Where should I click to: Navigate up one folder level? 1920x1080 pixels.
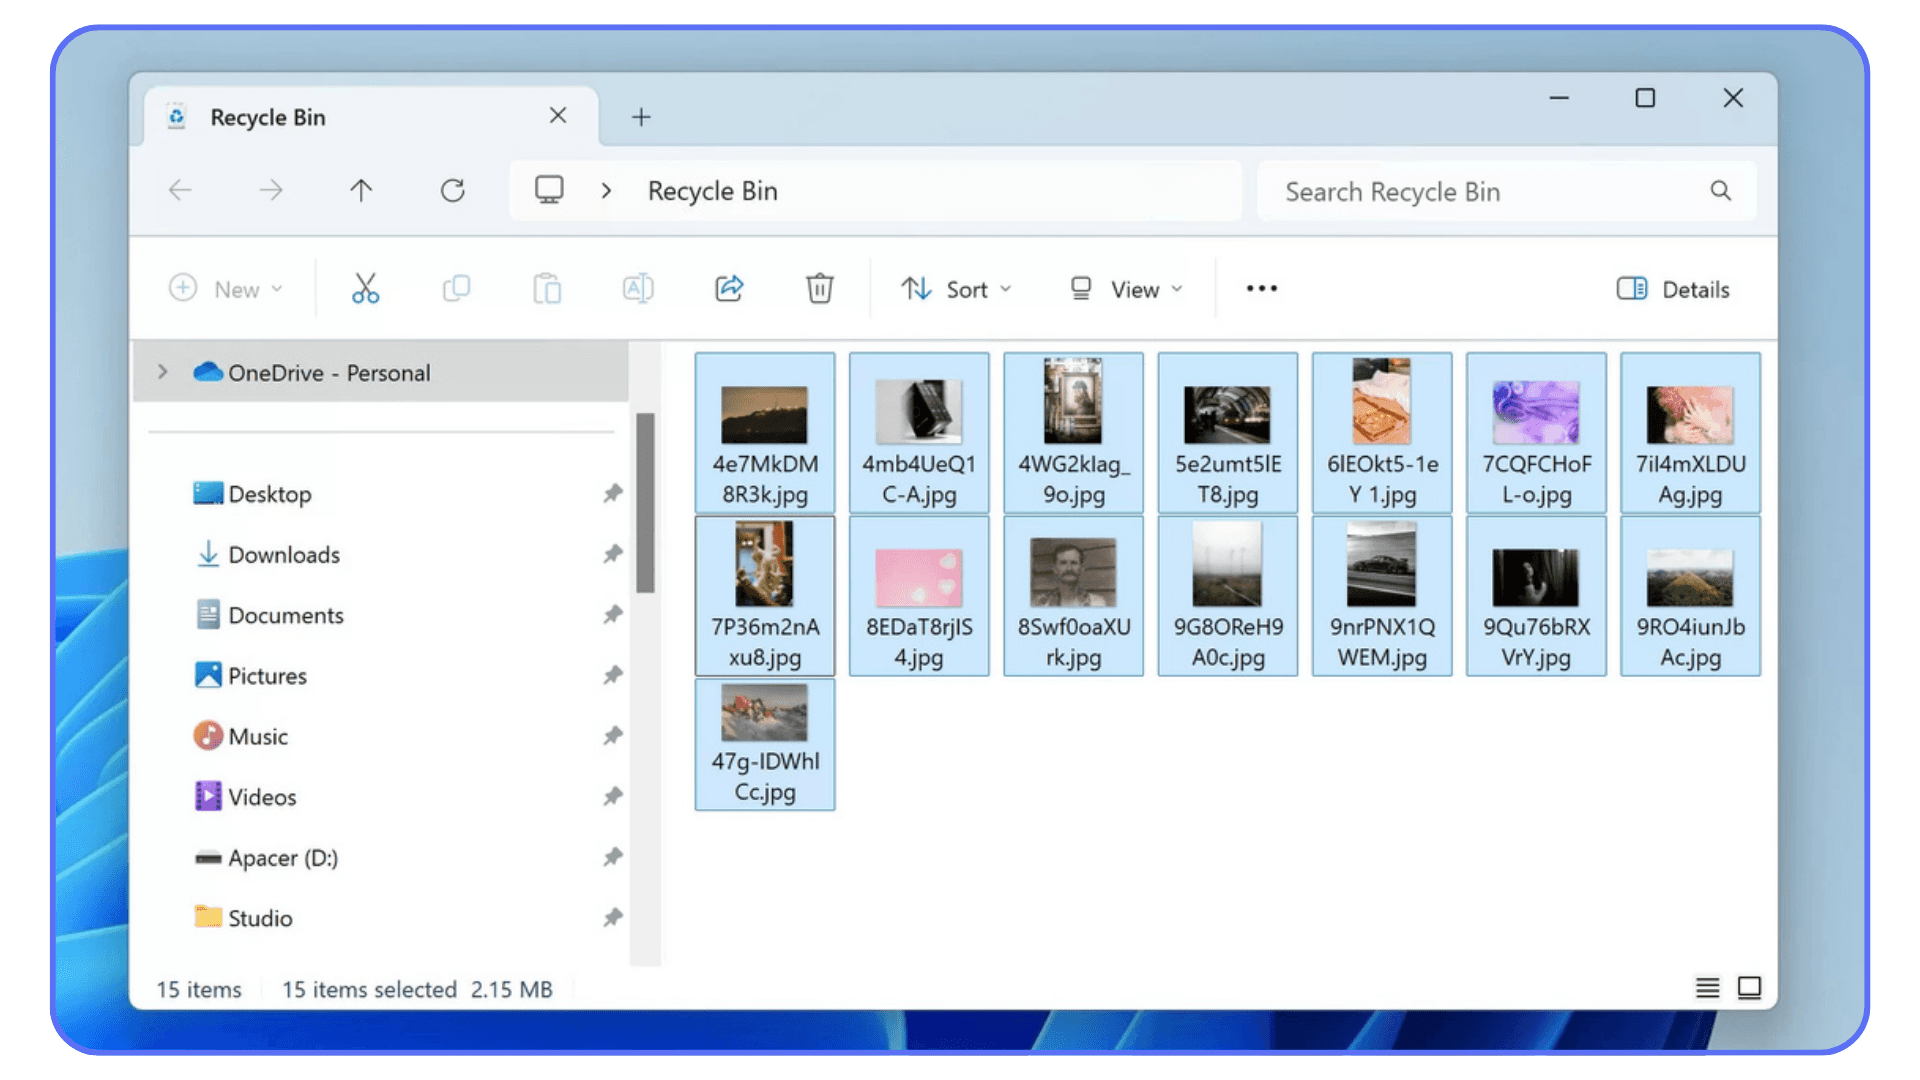(361, 190)
